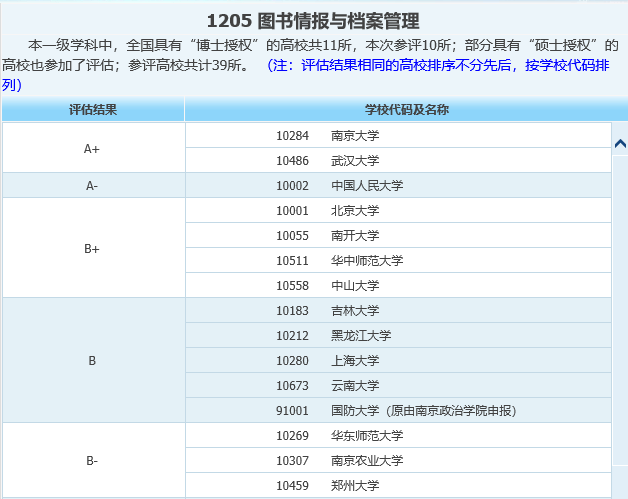The image size is (628, 499).
Task: Select the 上海大学 row
Action: 355,360
